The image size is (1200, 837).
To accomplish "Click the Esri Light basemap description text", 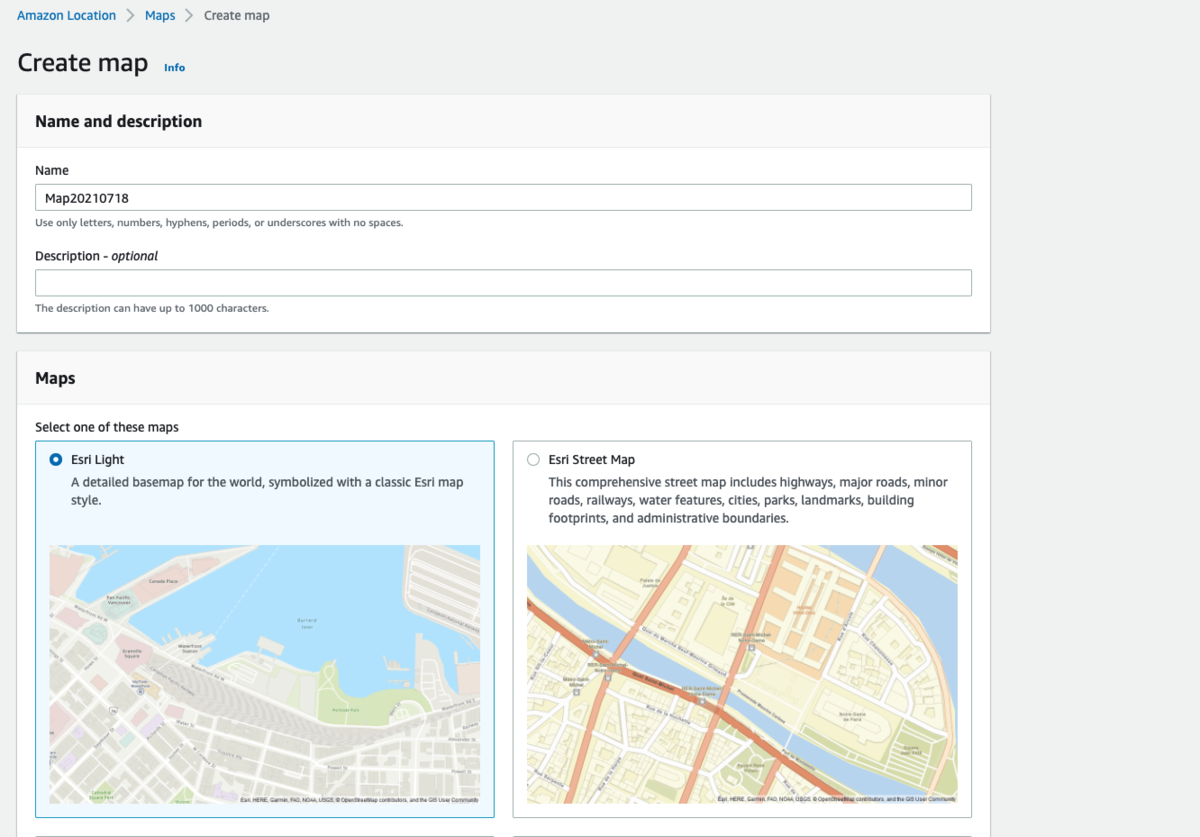I will (267, 491).
